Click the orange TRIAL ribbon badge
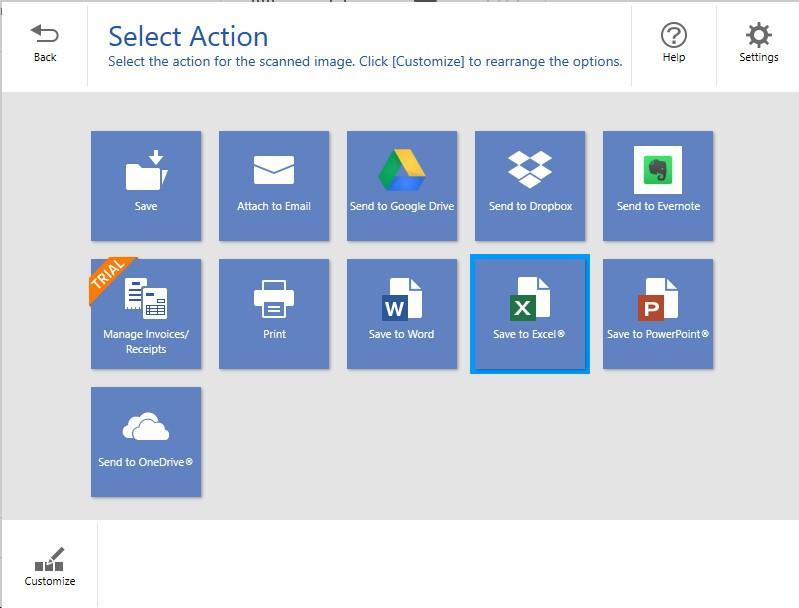The image size is (799, 608). tap(108, 274)
